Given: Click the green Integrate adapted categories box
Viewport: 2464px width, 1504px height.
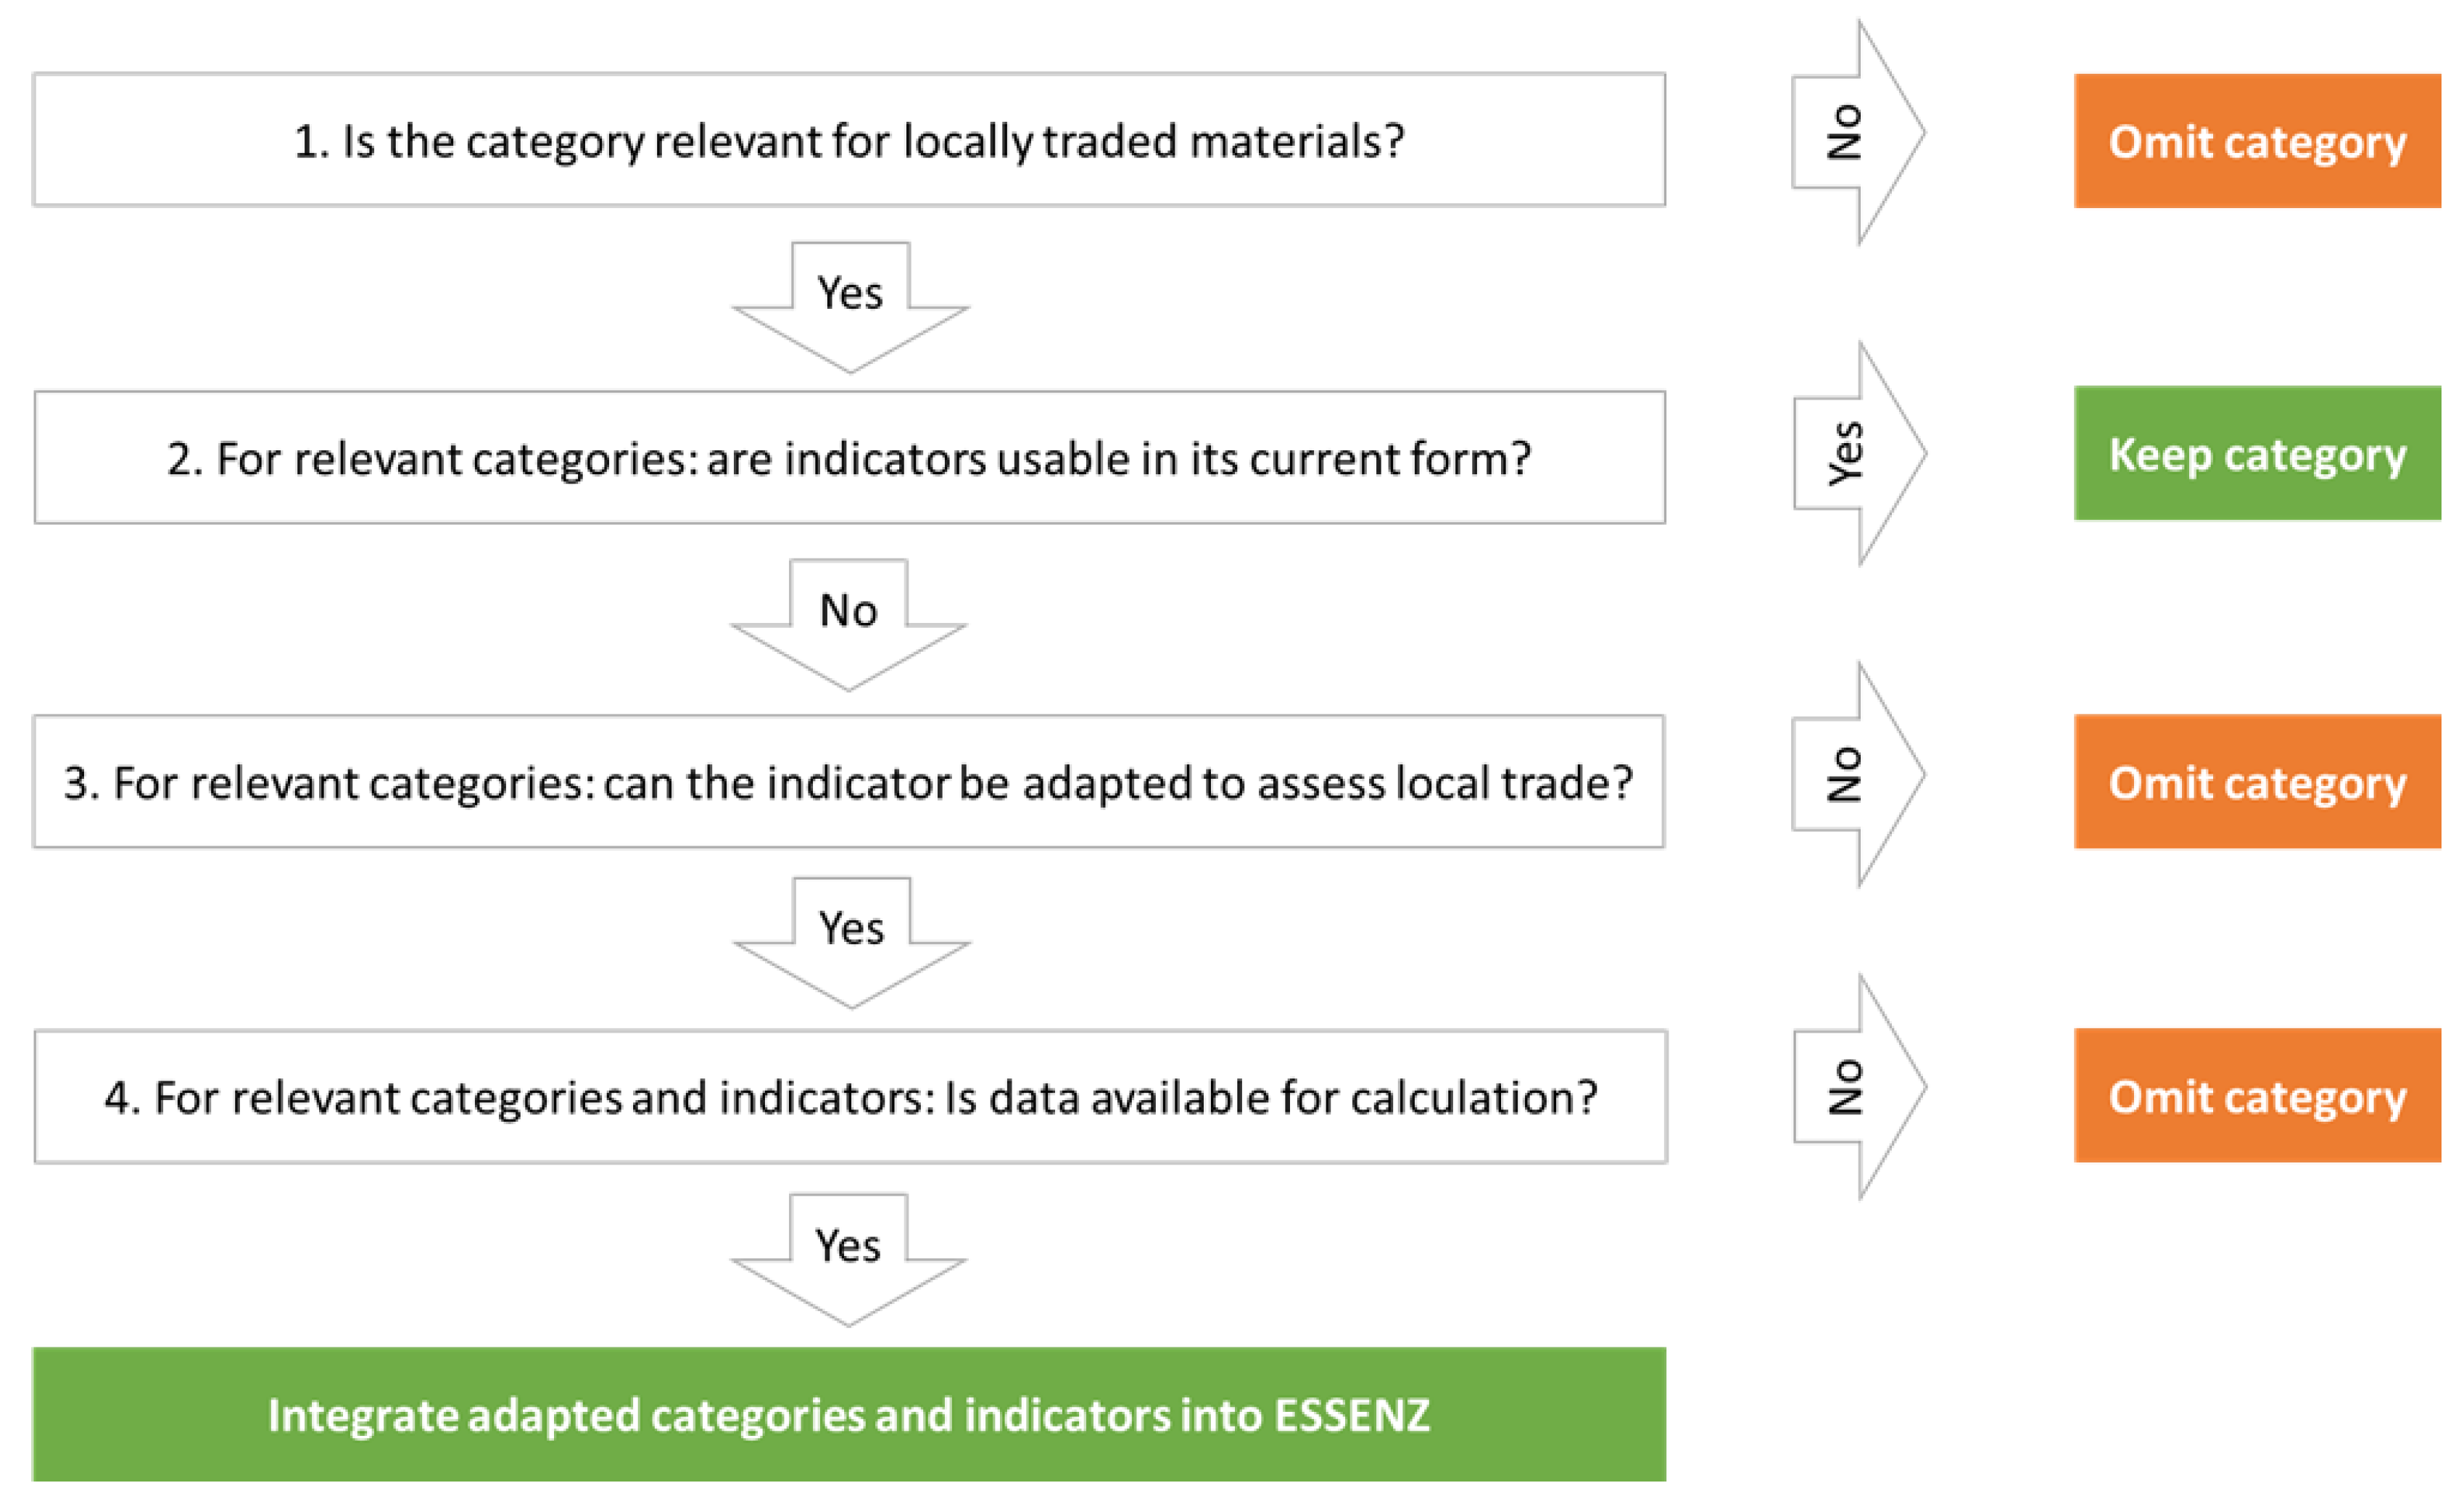Looking at the screenshot, I should pos(848,1415).
